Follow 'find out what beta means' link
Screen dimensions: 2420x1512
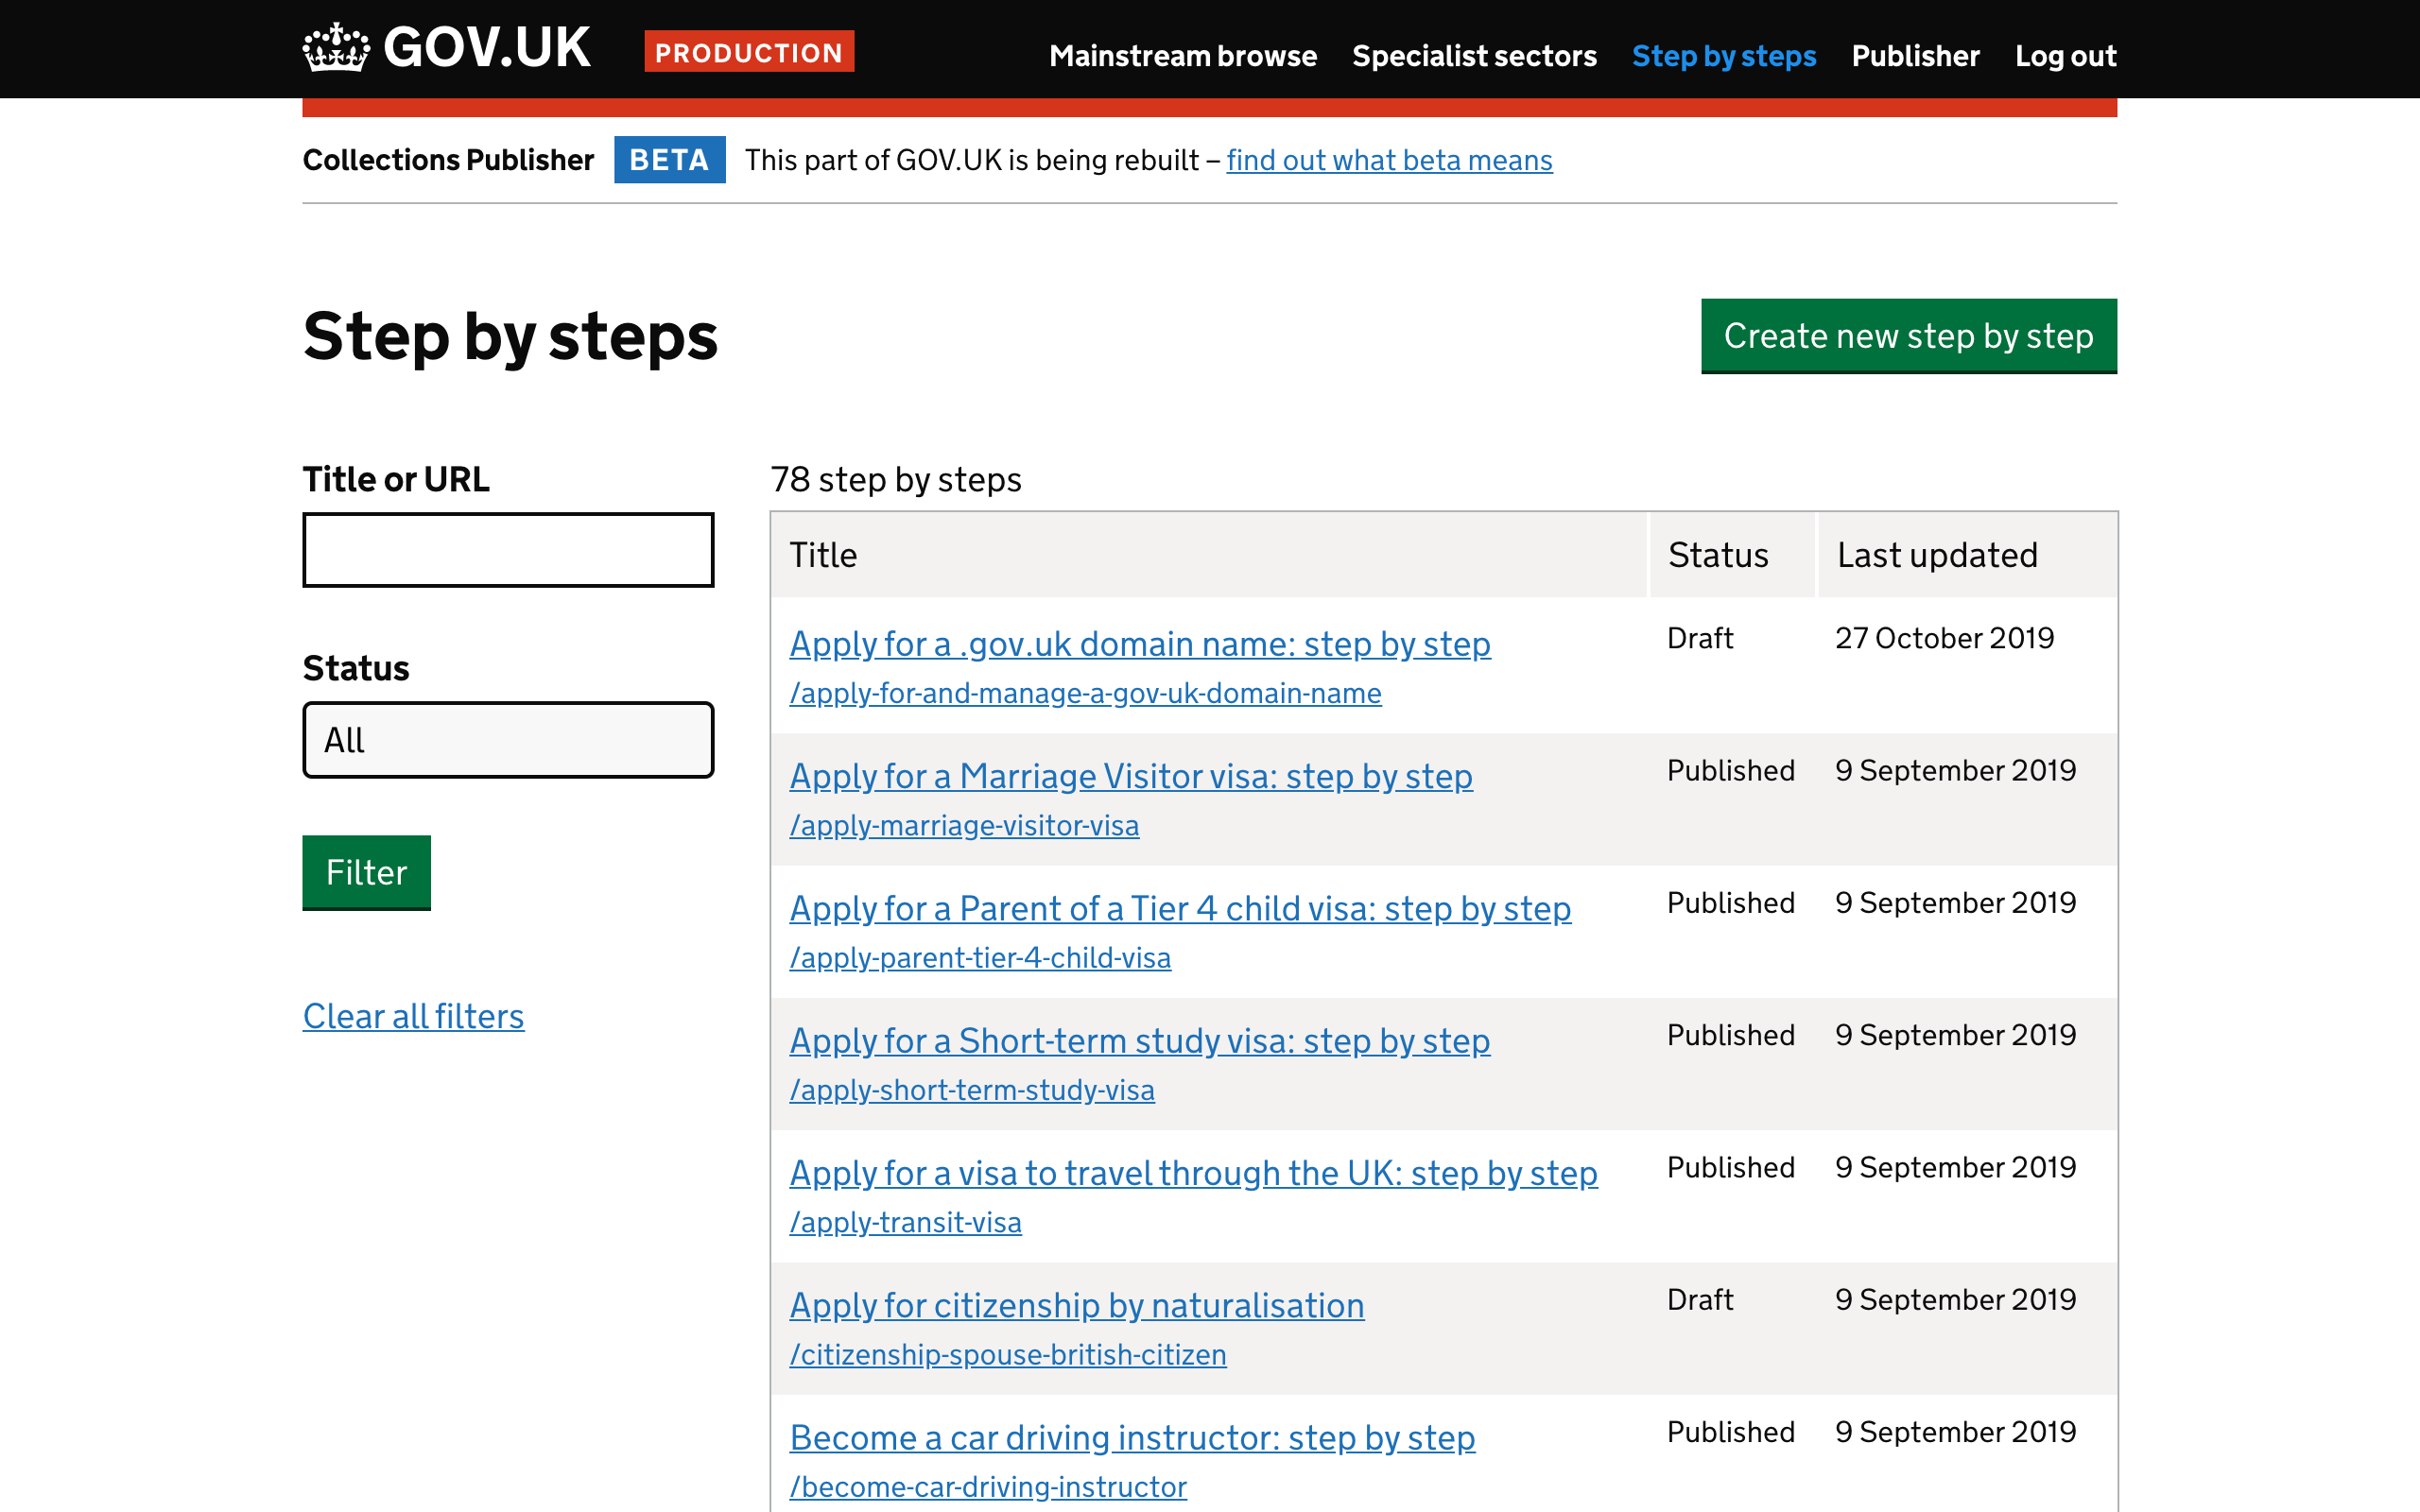click(x=1389, y=160)
